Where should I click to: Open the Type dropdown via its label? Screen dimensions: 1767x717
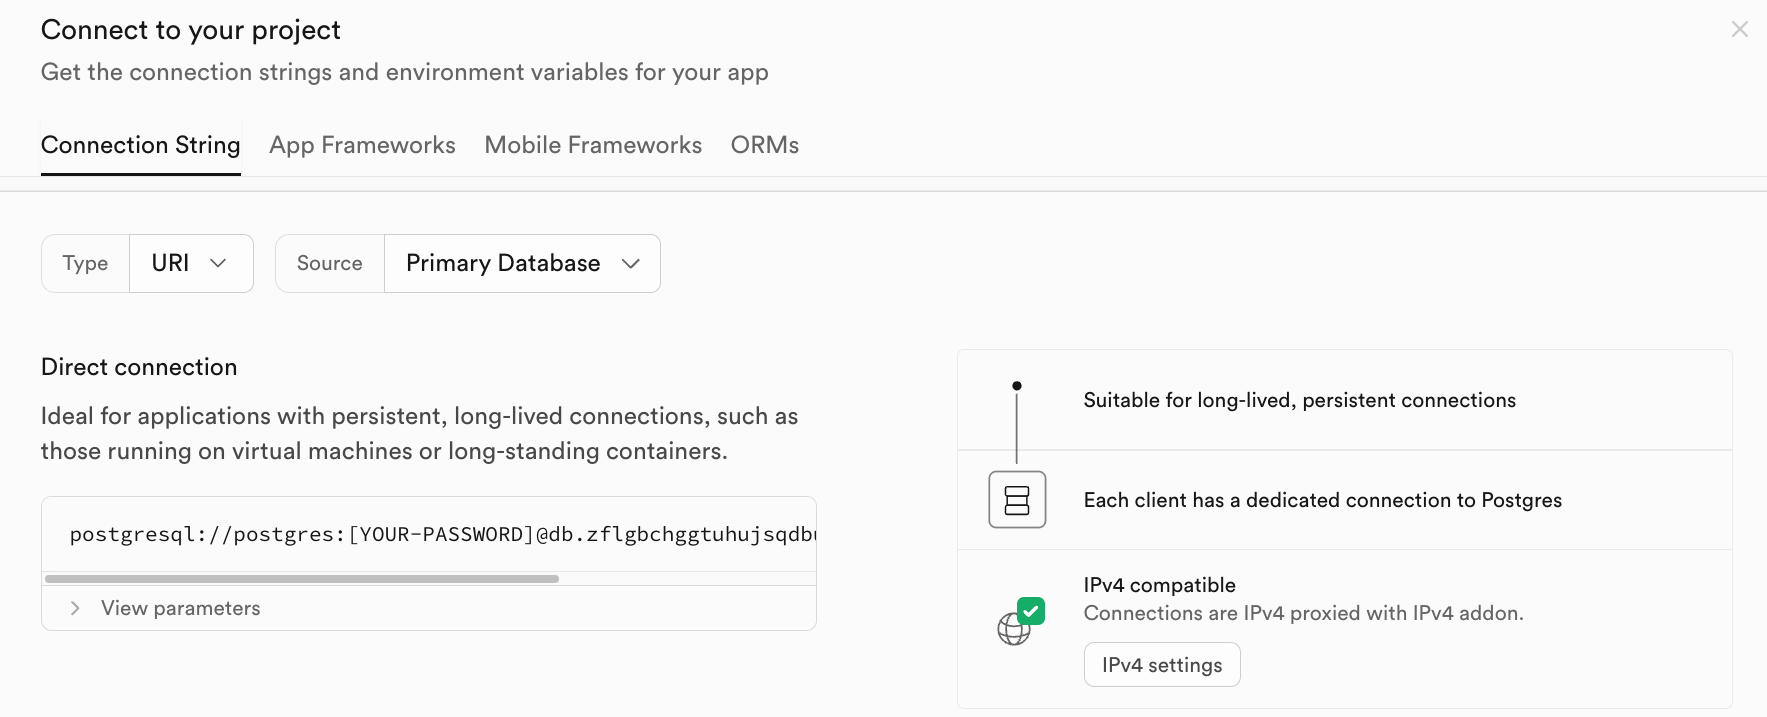pyautogui.click(x=85, y=264)
